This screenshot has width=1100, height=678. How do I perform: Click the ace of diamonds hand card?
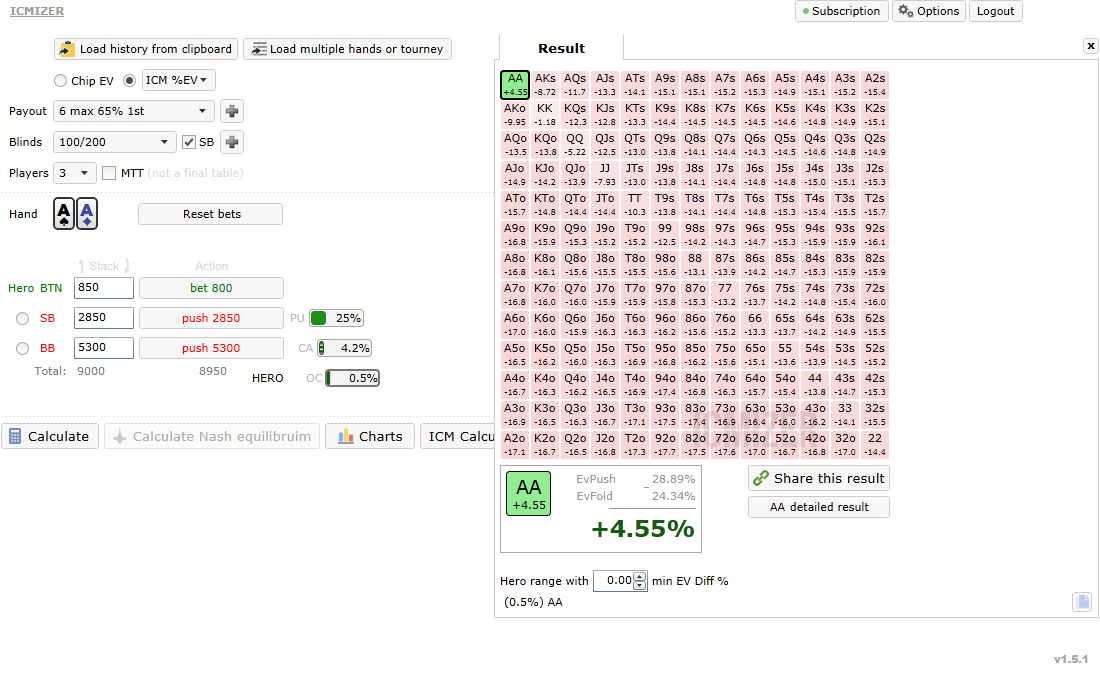pos(87,214)
